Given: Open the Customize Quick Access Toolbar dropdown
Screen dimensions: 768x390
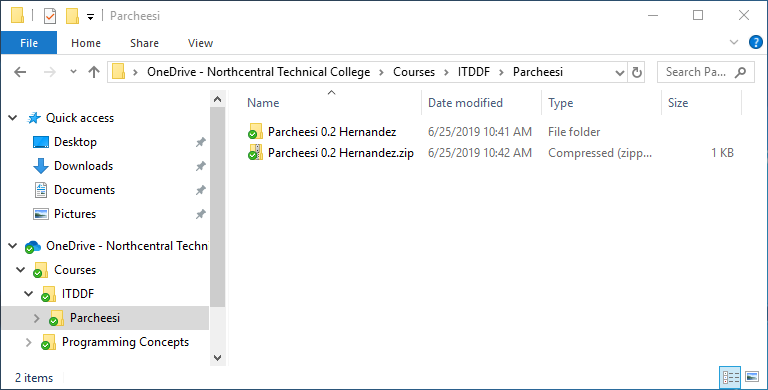Looking at the screenshot, I should (90, 17).
